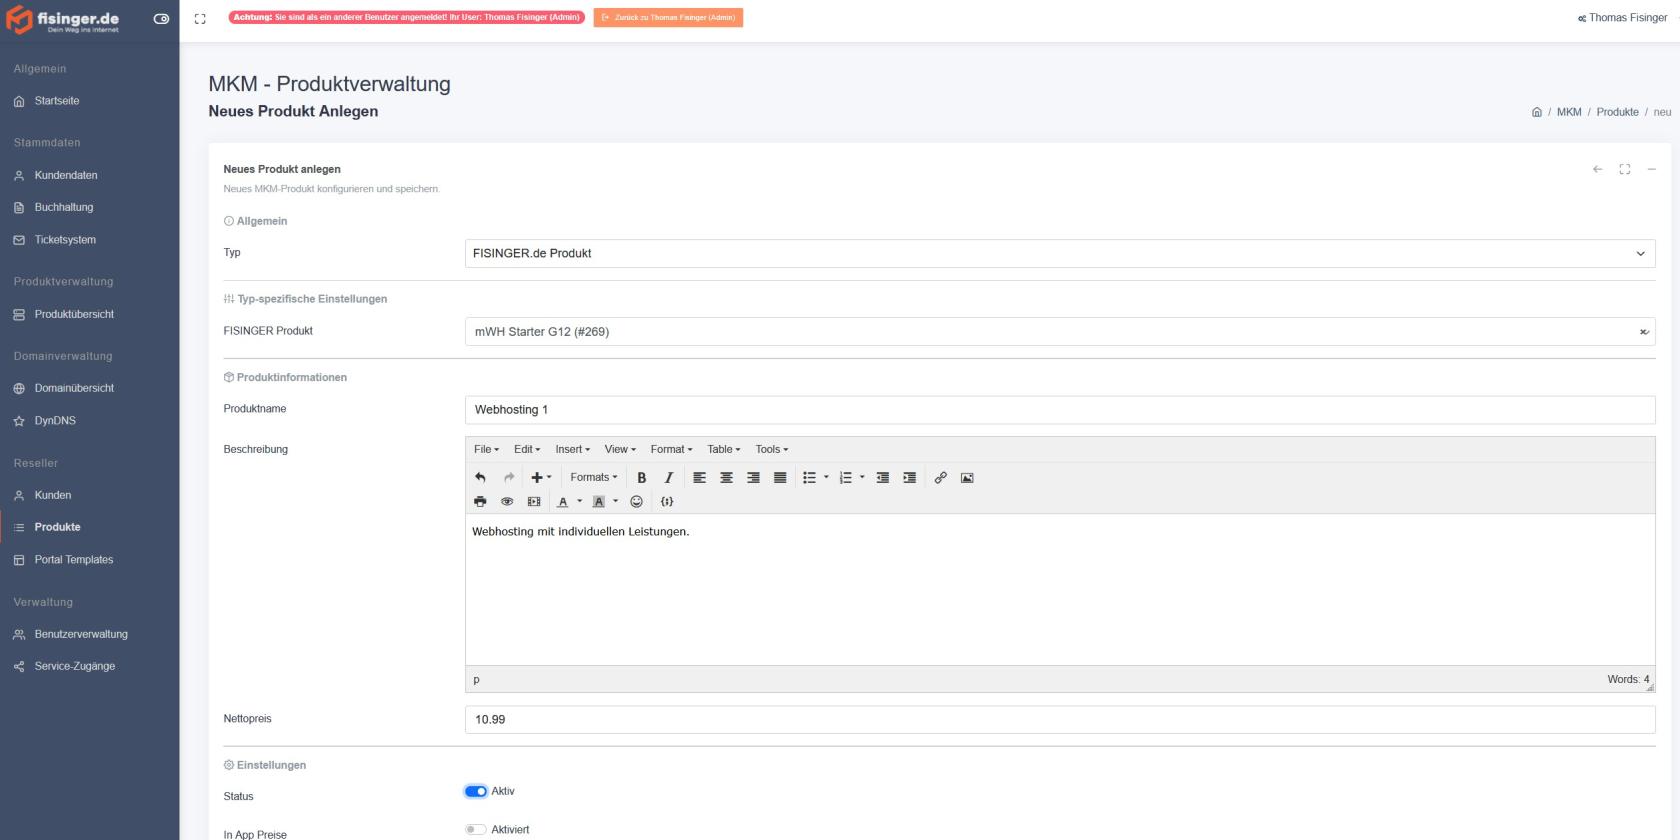Open the FISINGER Produkt selector
1680x840 pixels.
coord(1060,331)
